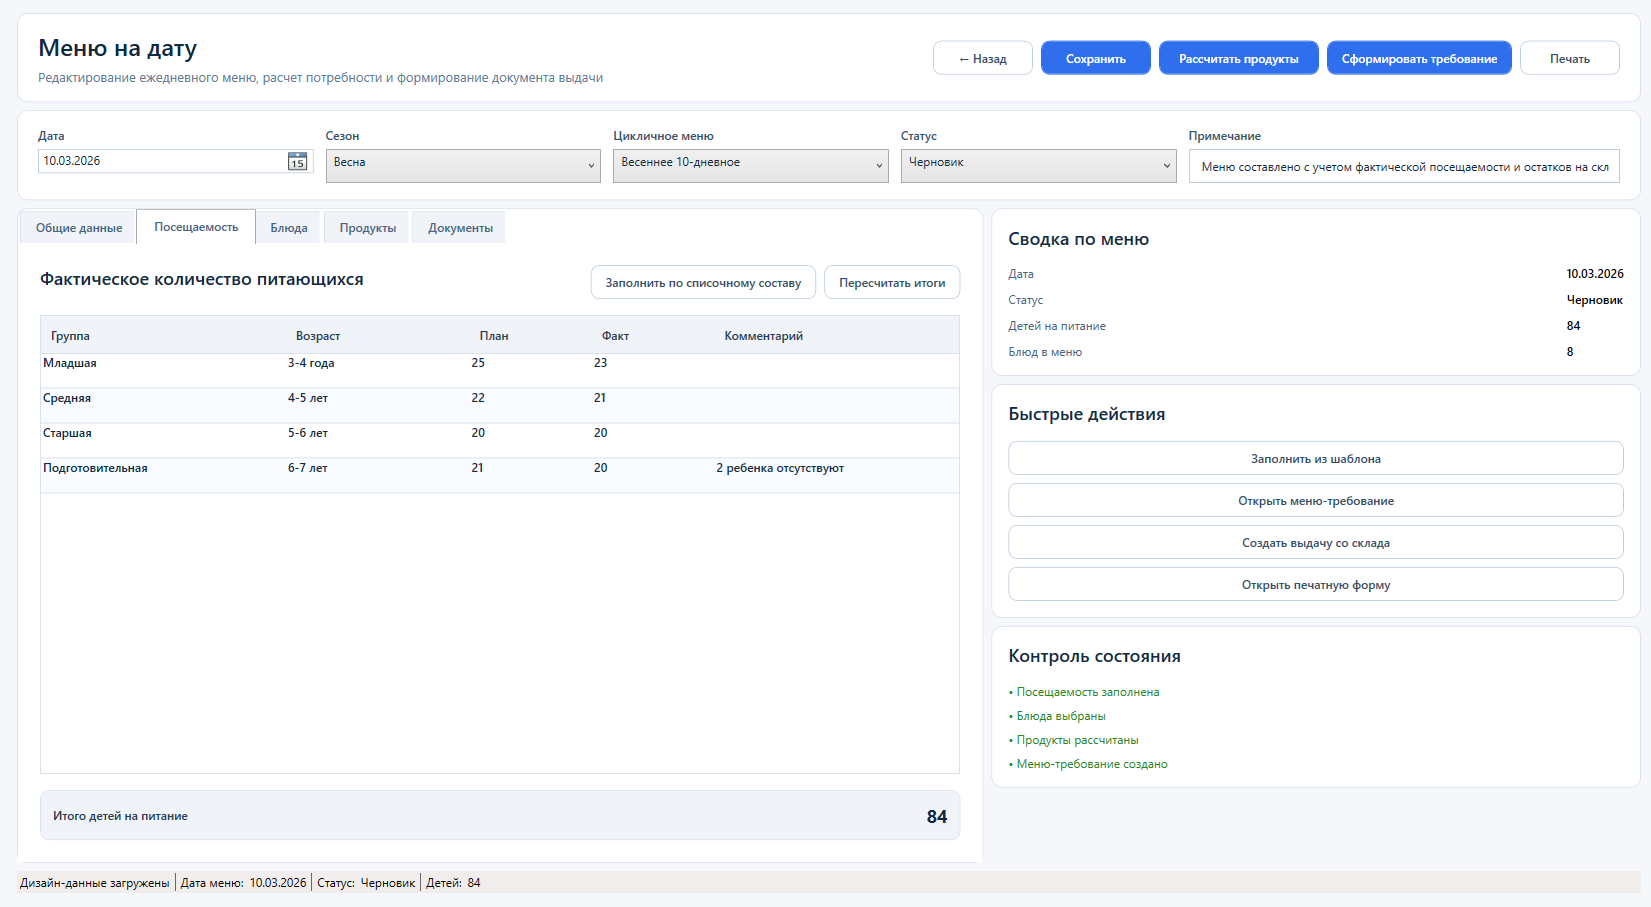Open the Цикличное меню dropdown
This screenshot has width=1651, height=907.
750,166
